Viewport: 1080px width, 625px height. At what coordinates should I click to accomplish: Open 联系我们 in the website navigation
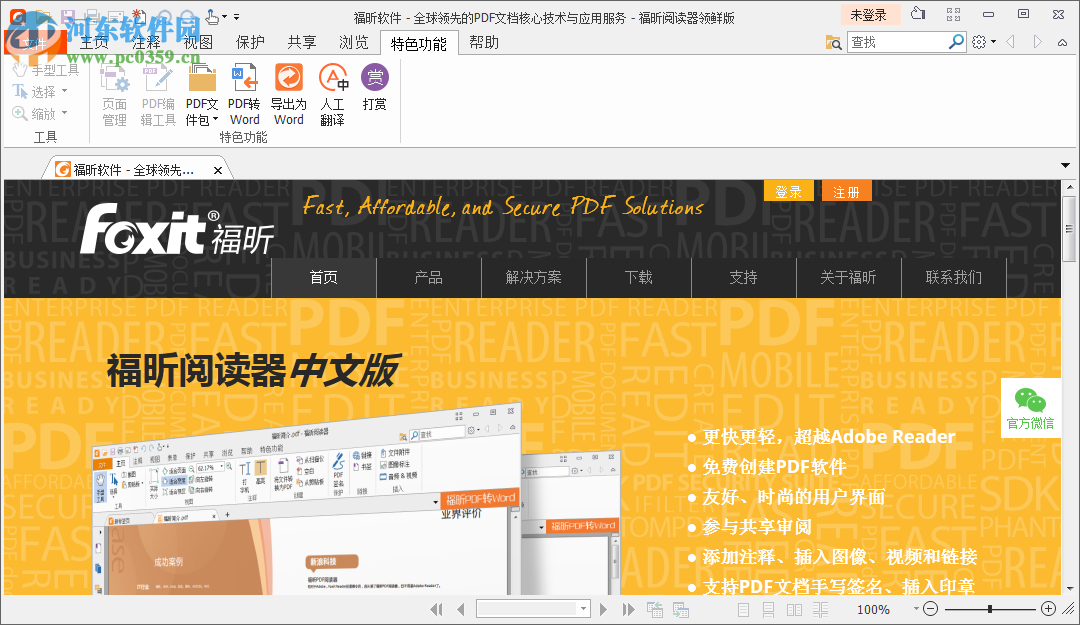tap(954, 278)
